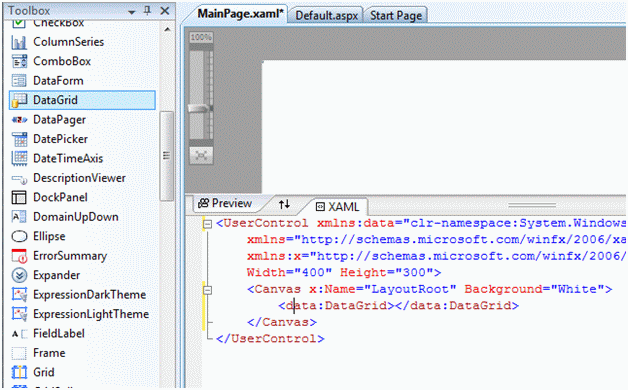
Task: Open the Start Page tab
Action: tap(396, 16)
